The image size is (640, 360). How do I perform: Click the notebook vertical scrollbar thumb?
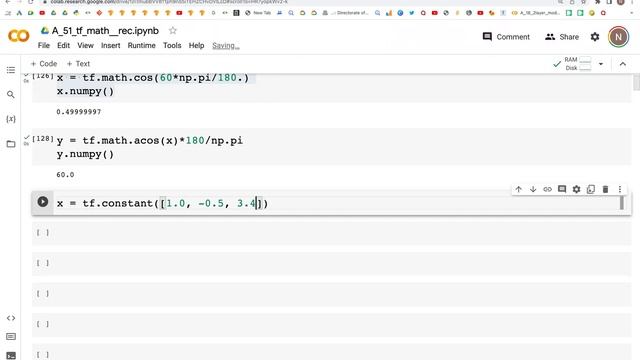pos(636,83)
